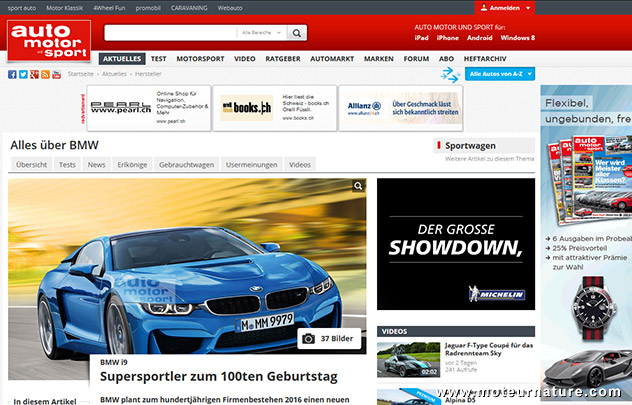Image resolution: width=632 pixels, height=405 pixels.
Task: Open the FORUM navigation item
Action: click(416, 59)
